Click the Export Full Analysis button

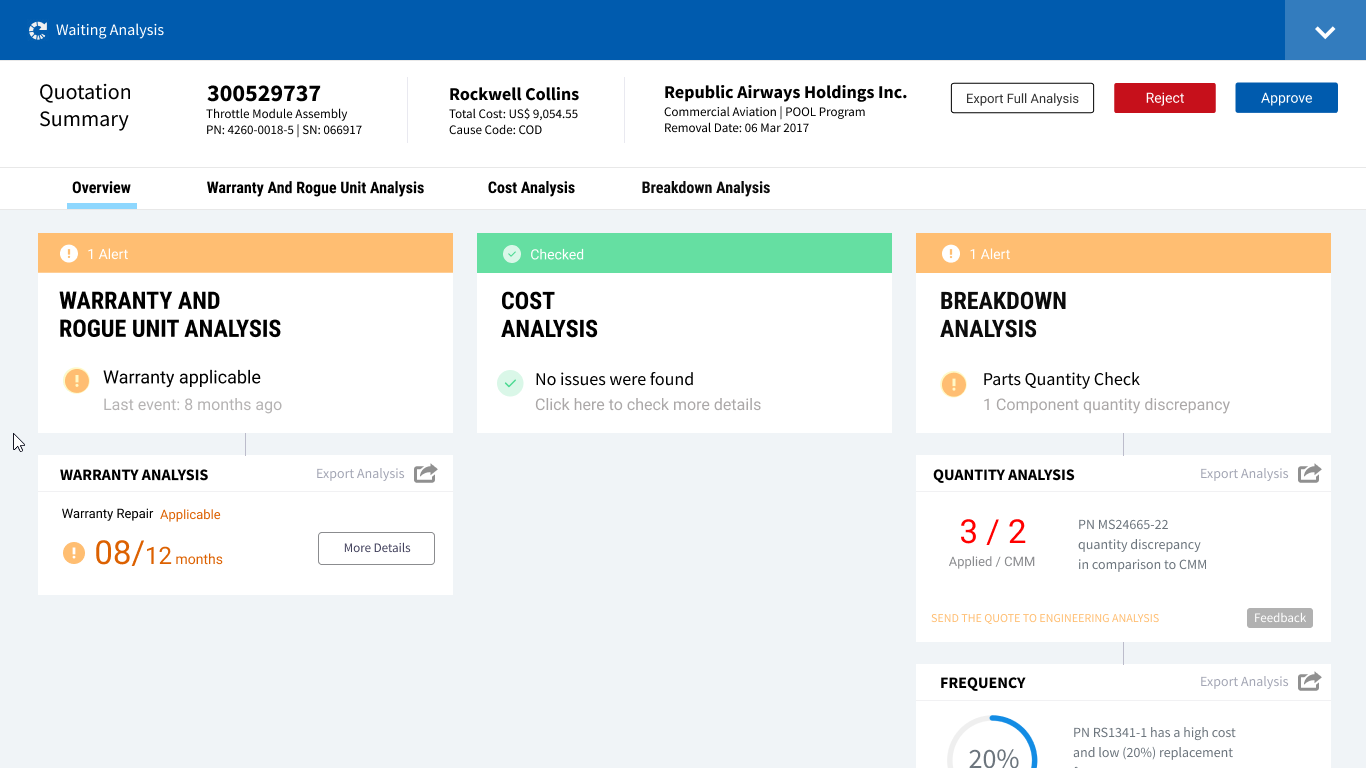pos(1022,98)
